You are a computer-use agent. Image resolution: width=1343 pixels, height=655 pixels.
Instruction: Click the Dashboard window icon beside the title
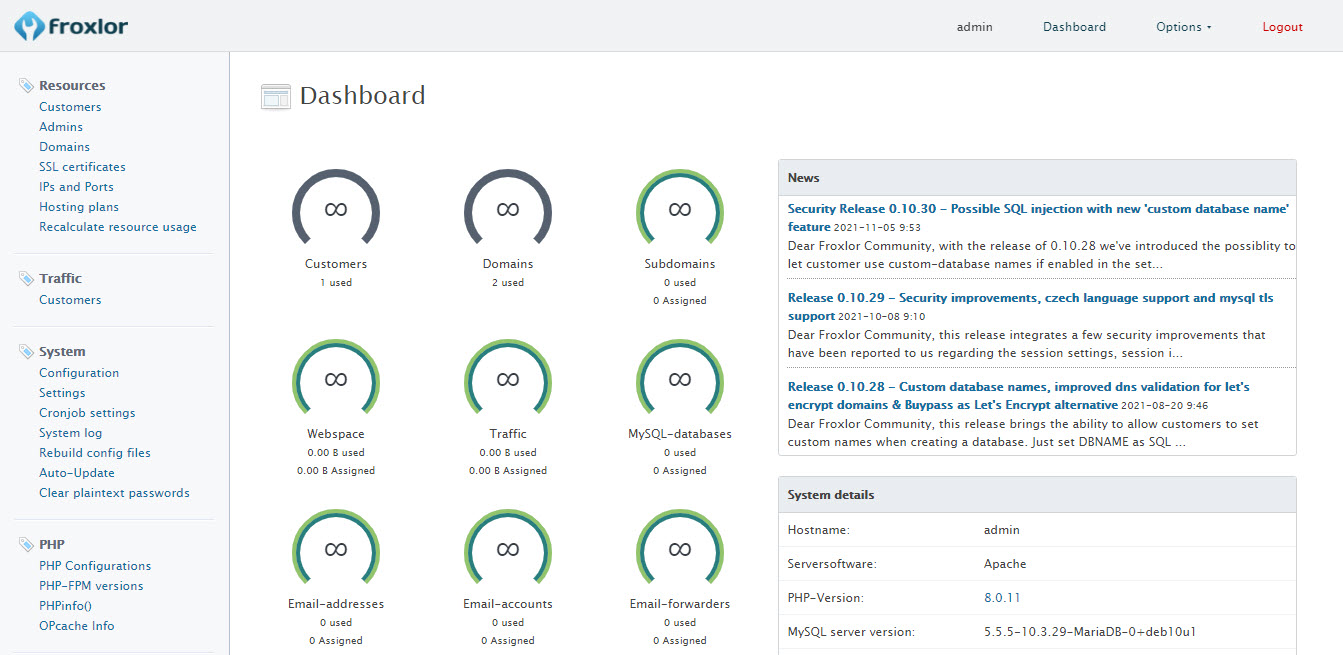pyautogui.click(x=275, y=96)
